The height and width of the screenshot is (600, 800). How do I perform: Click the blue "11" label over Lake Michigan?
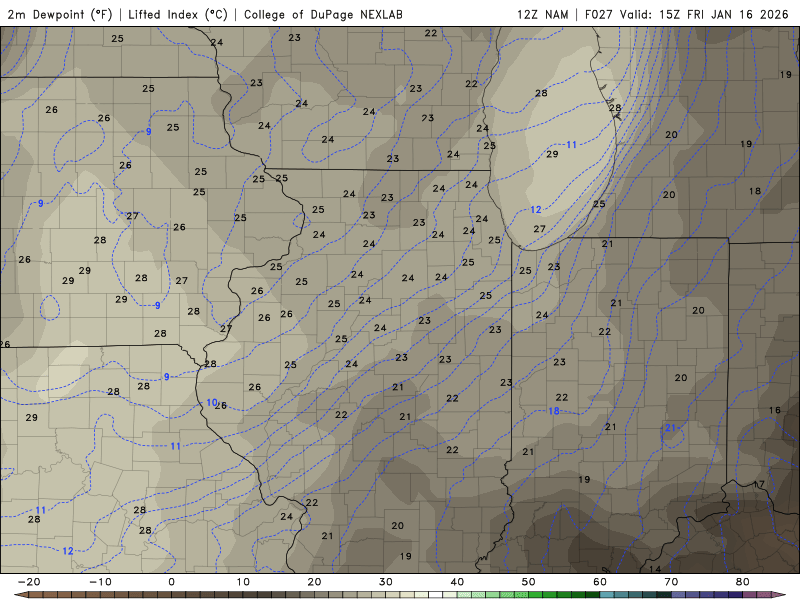[x=571, y=145]
